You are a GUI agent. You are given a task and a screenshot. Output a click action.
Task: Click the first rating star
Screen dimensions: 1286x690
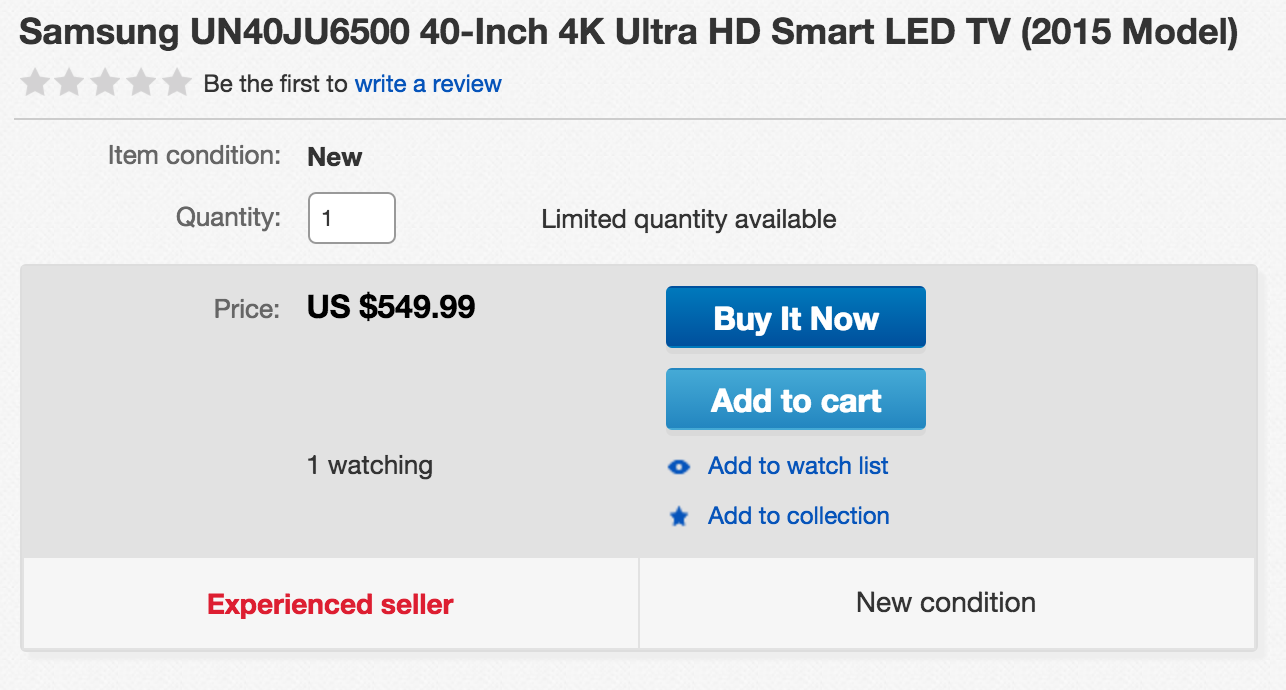click(x=35, y=83)
